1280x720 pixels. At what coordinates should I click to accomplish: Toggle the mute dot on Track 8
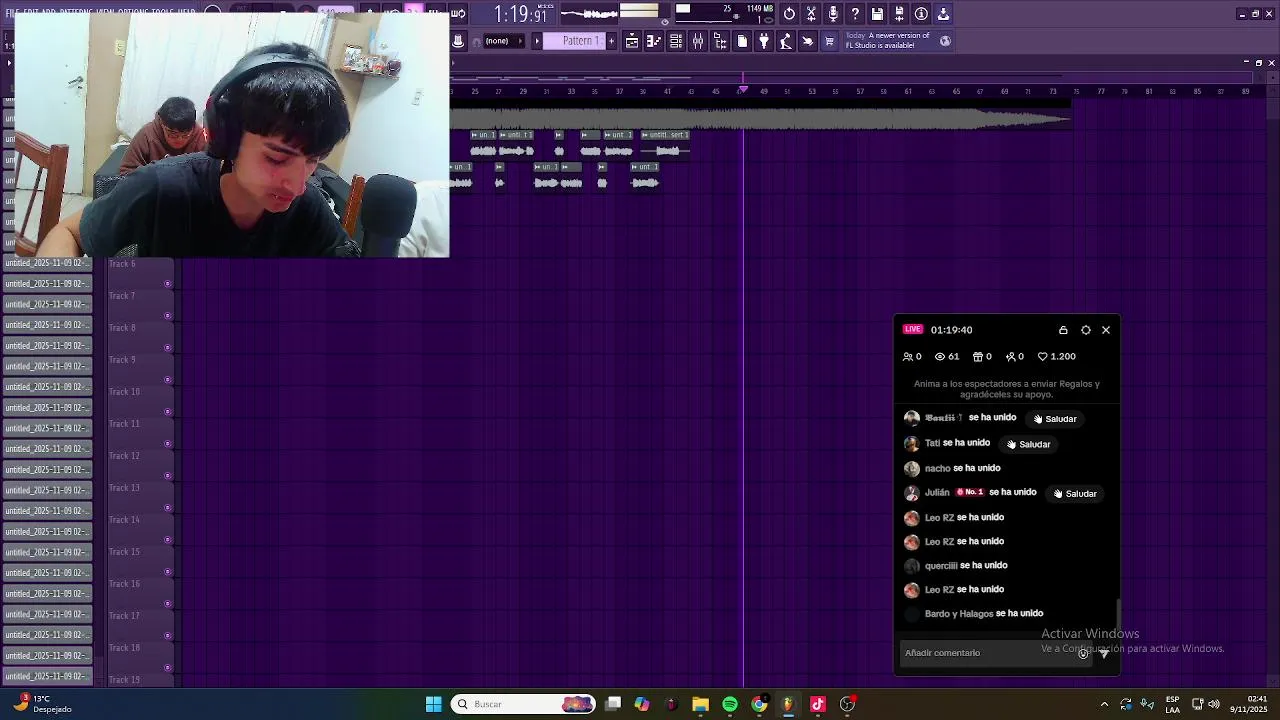(x=167, y=348)
